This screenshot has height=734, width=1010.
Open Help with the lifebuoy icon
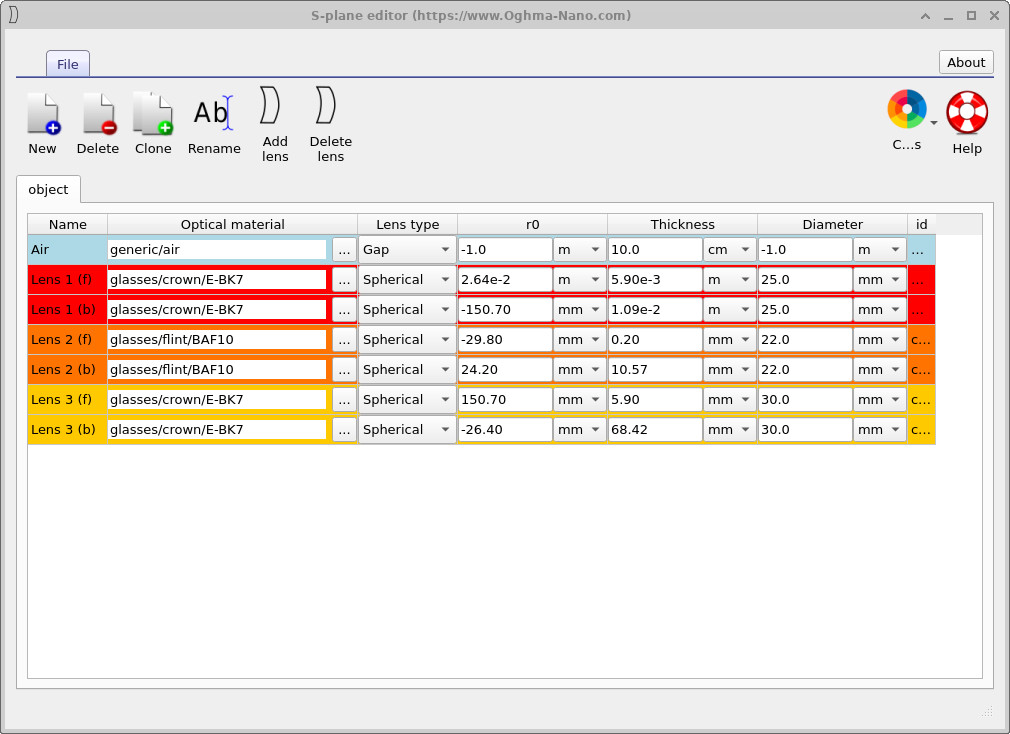(966, 111)
